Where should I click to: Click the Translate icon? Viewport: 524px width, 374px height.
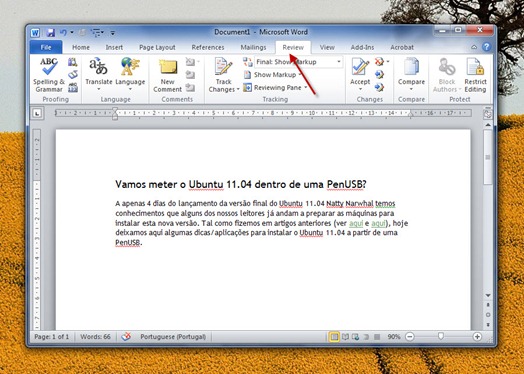pos(99,66)
